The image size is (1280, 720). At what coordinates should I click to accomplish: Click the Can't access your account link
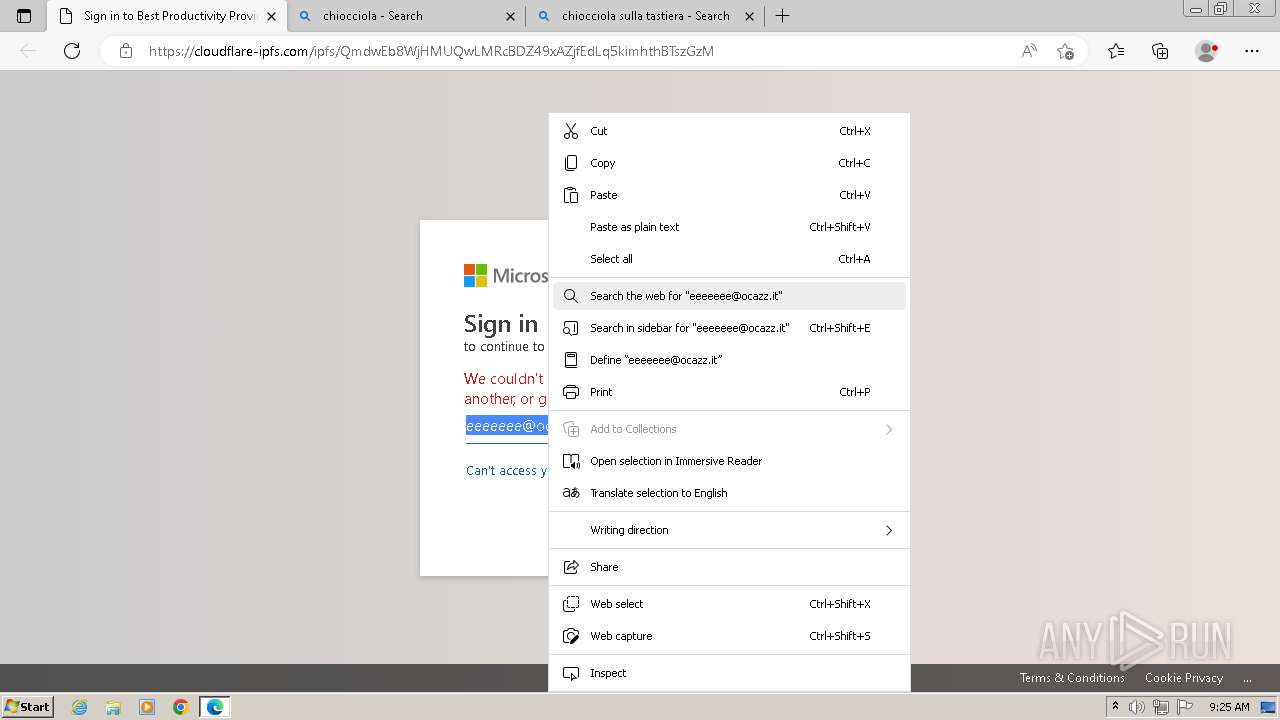click(x=507, y=471)
